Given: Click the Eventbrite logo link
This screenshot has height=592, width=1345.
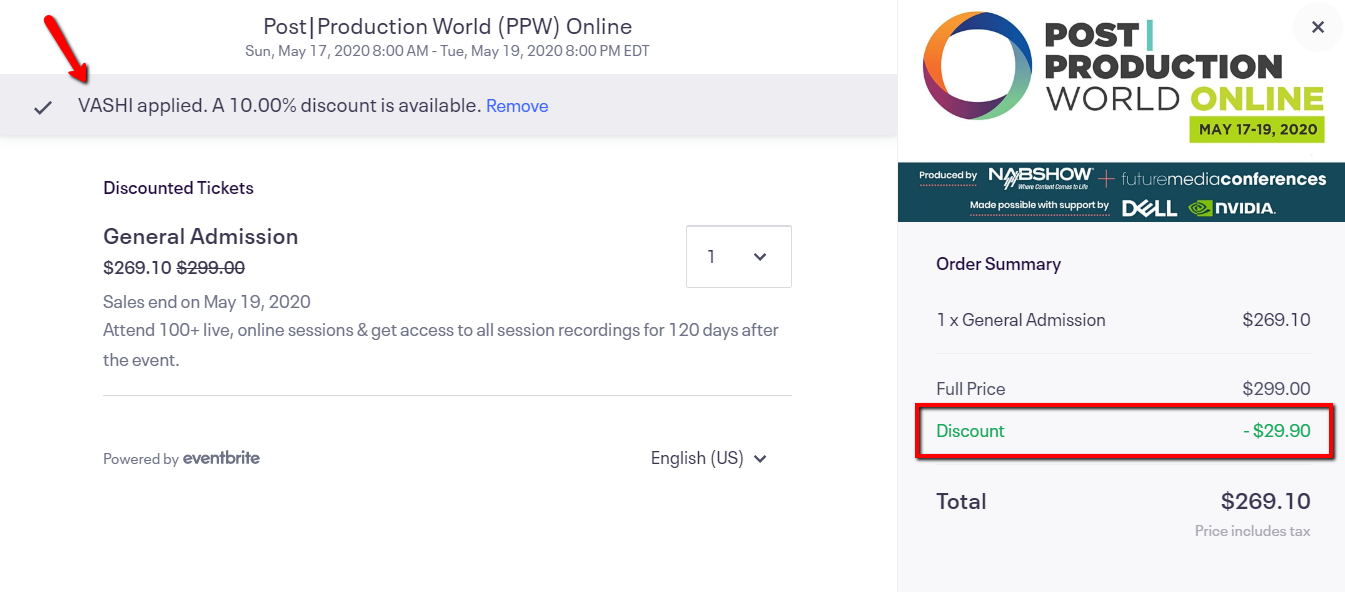Looking at the screenshot, I should coord(221,458).
